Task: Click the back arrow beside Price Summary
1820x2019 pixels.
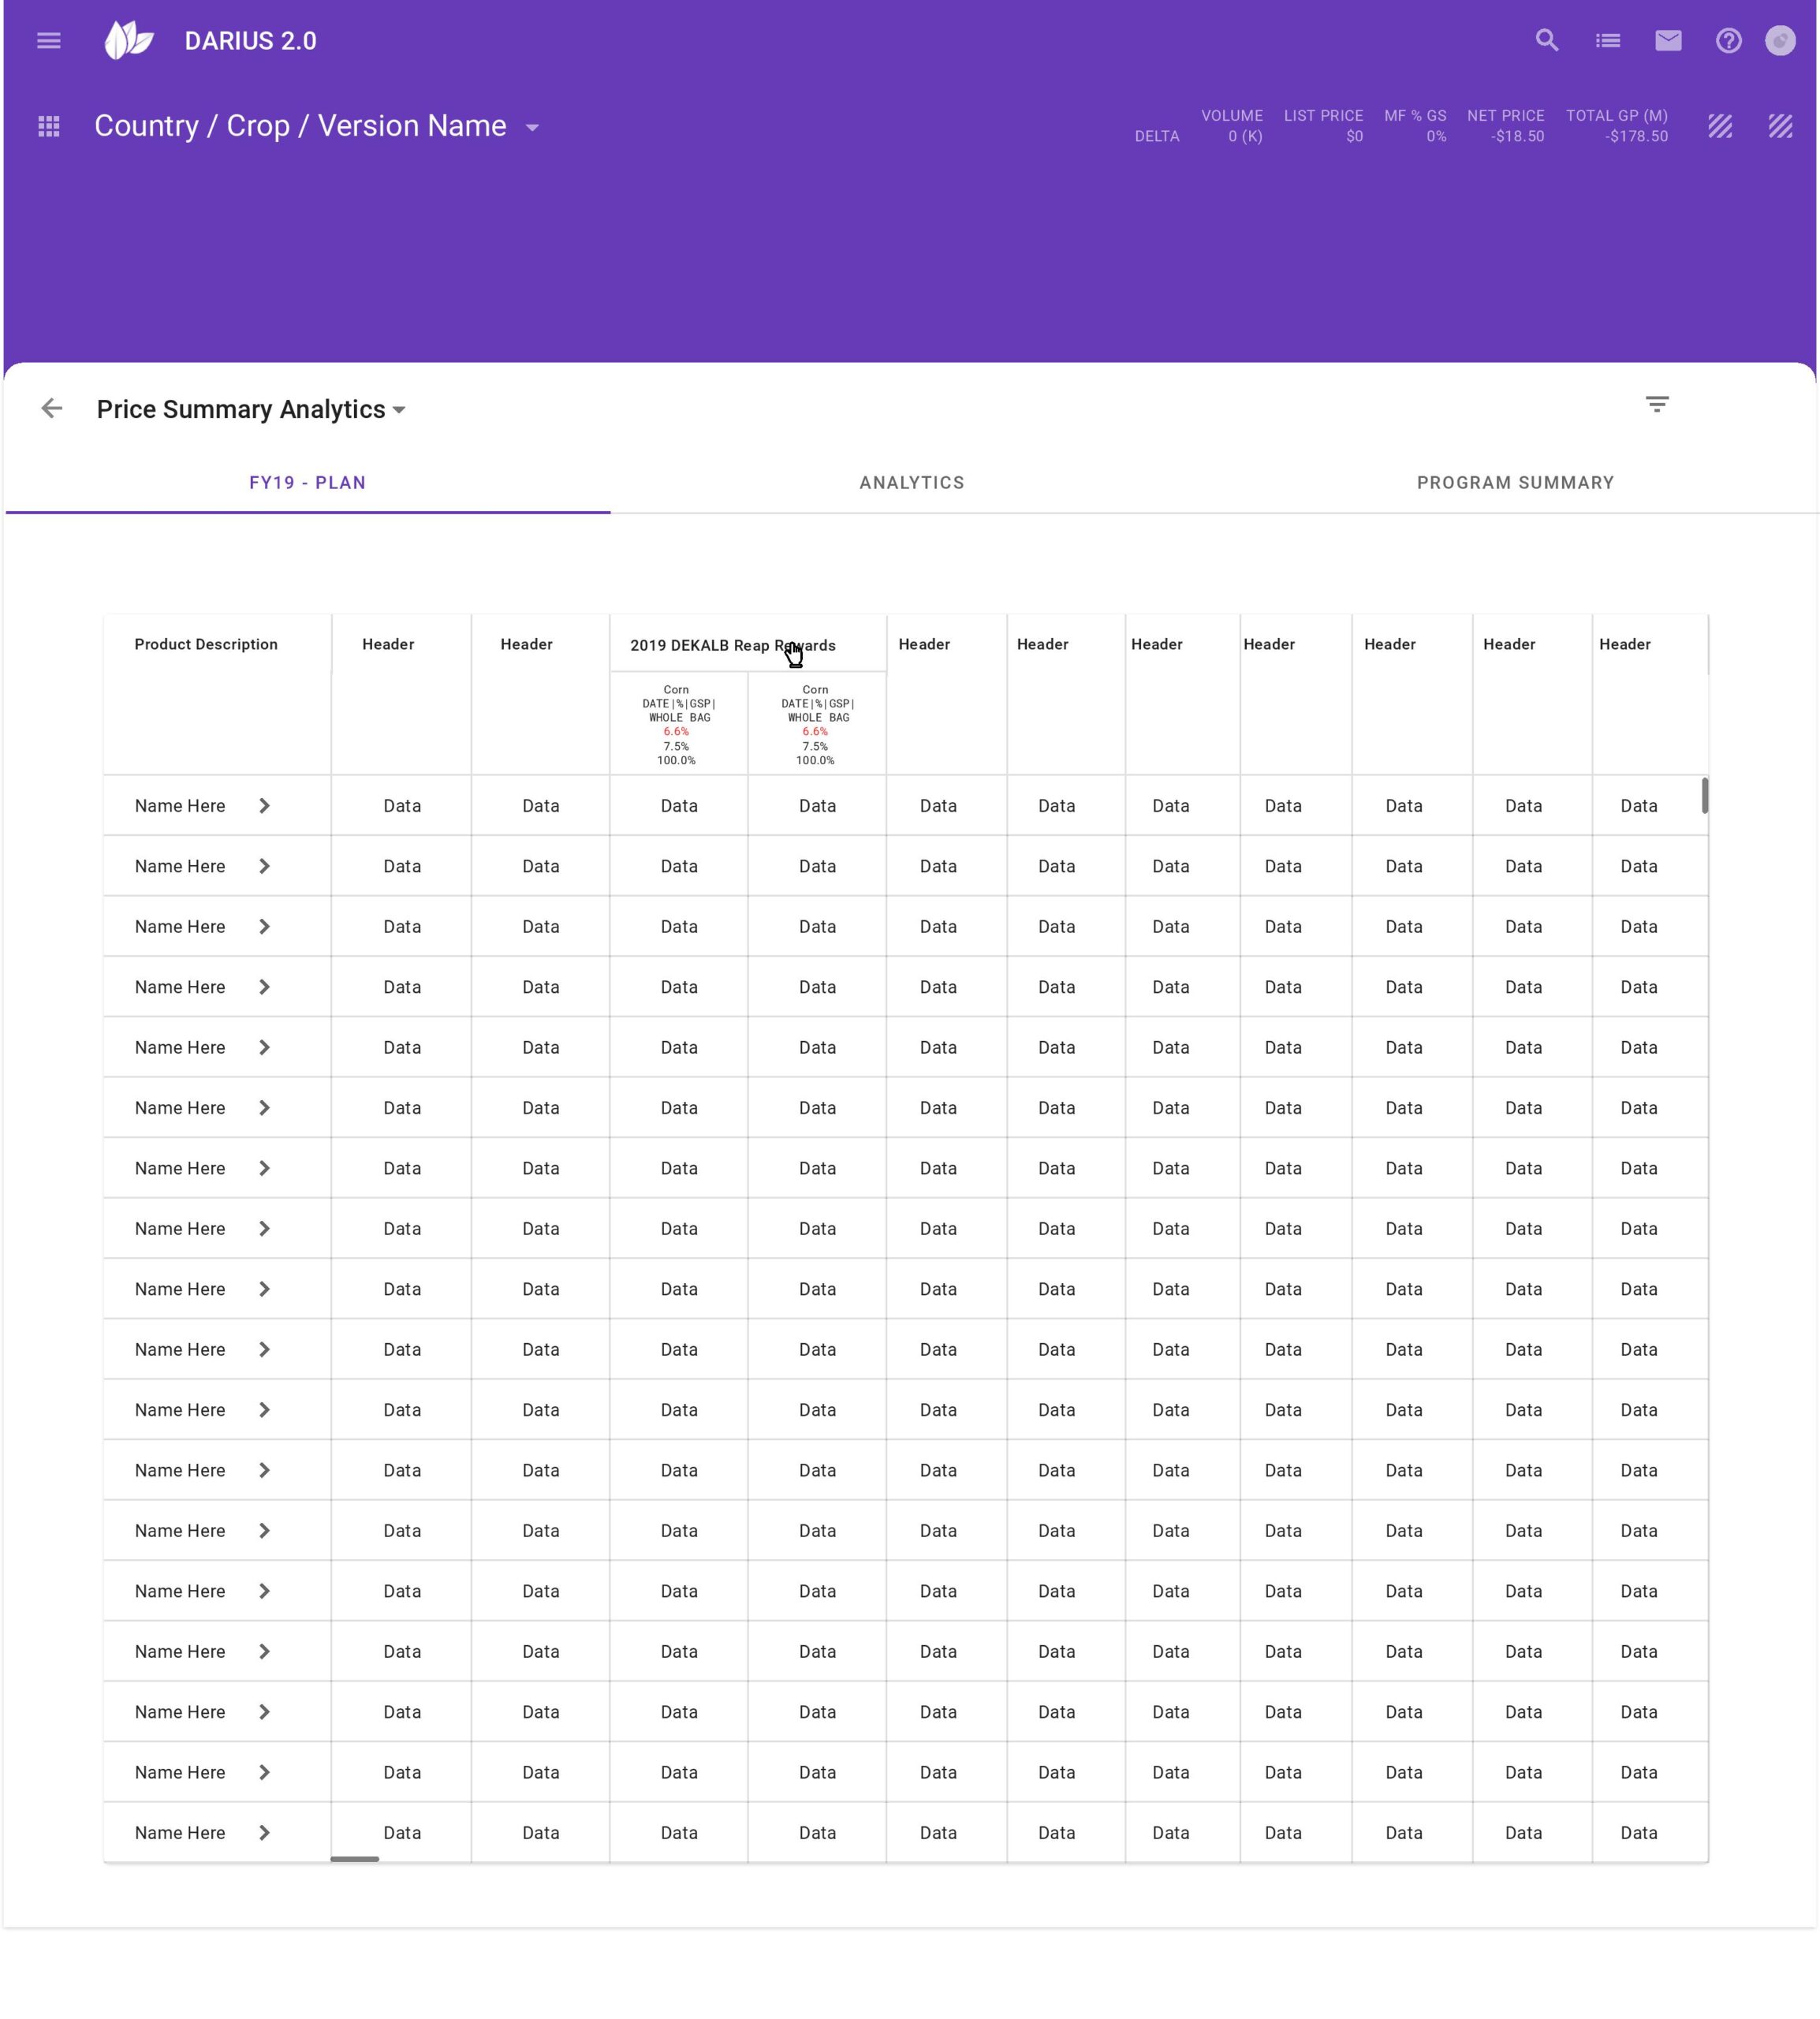Action: click(x=52, y=408)
